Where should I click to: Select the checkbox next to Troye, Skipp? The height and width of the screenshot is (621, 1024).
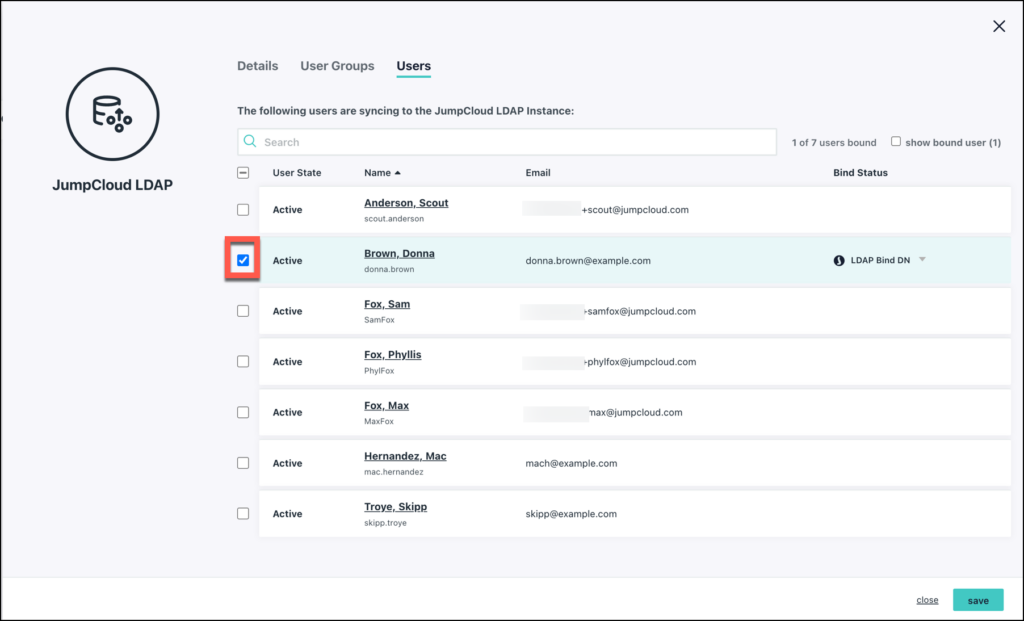click(x=243, y=512)
